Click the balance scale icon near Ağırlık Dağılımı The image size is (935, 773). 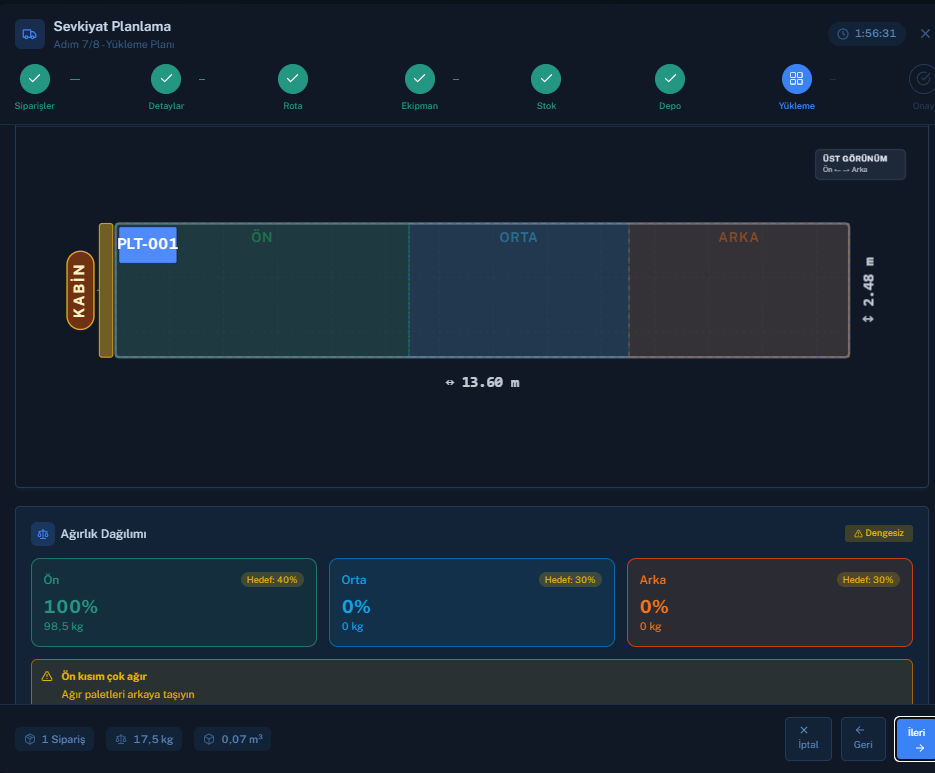(43, 534)
